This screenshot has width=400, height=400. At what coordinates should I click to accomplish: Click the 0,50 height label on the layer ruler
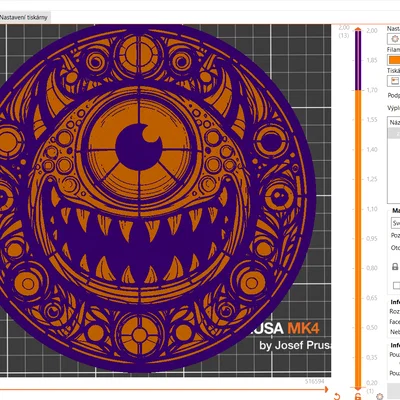[x=372, y=328]
